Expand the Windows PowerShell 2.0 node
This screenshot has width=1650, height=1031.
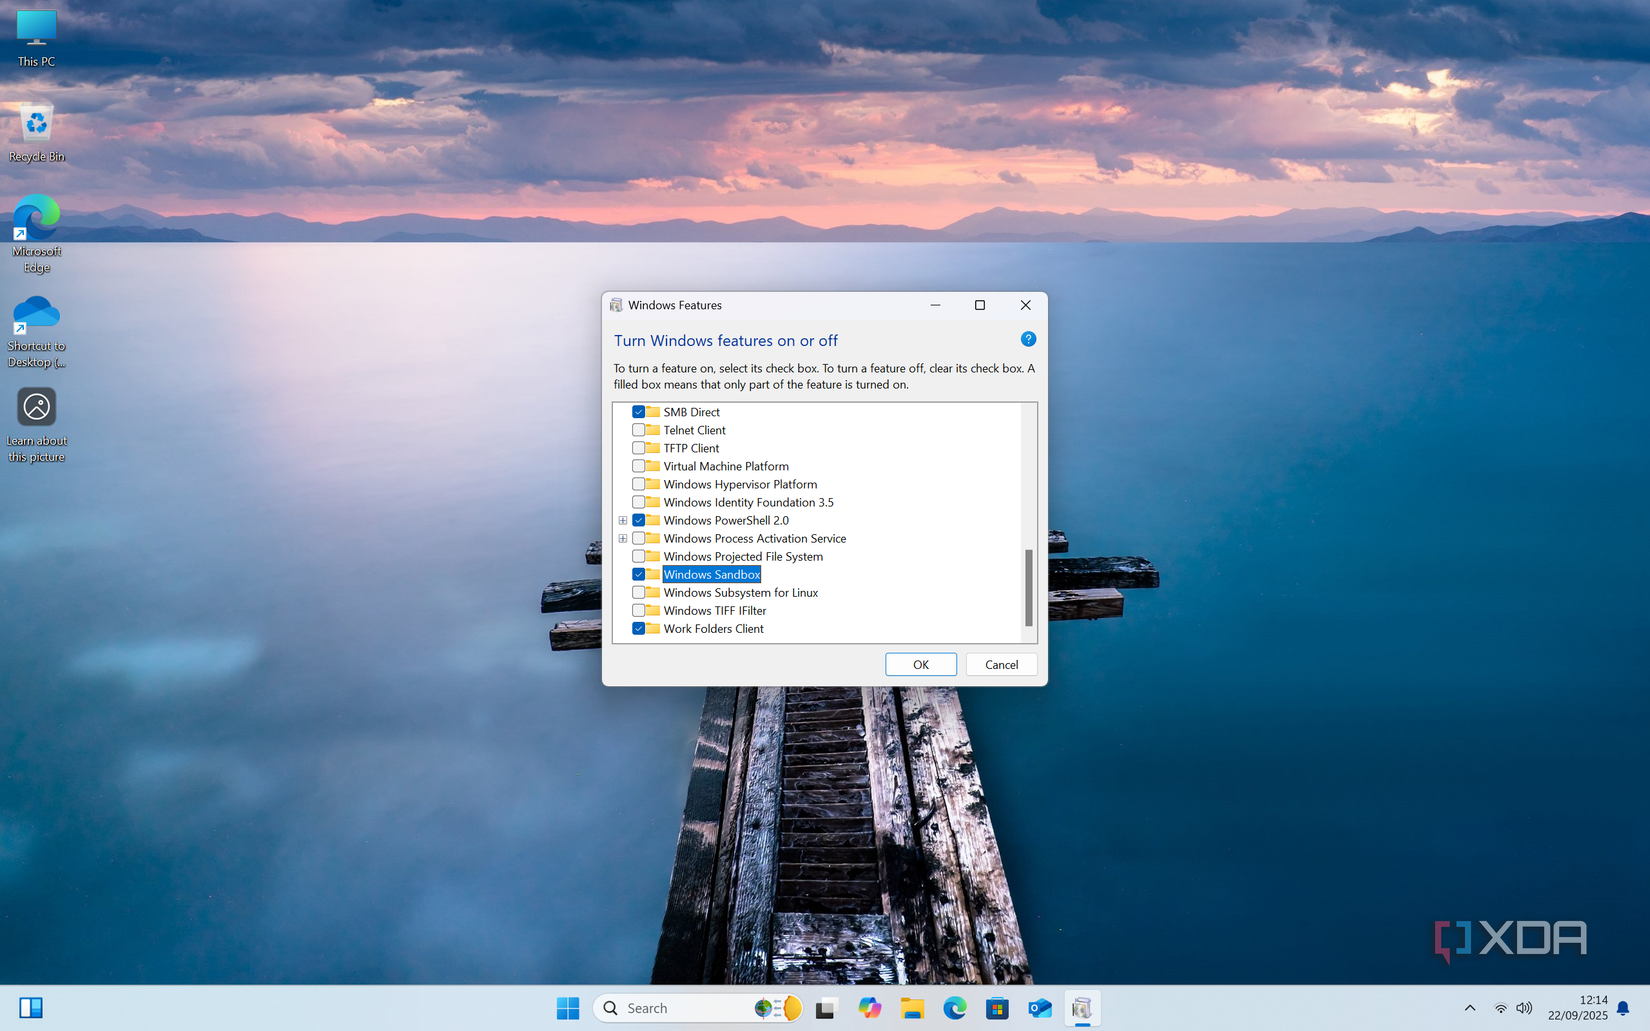tap(622, 520)
